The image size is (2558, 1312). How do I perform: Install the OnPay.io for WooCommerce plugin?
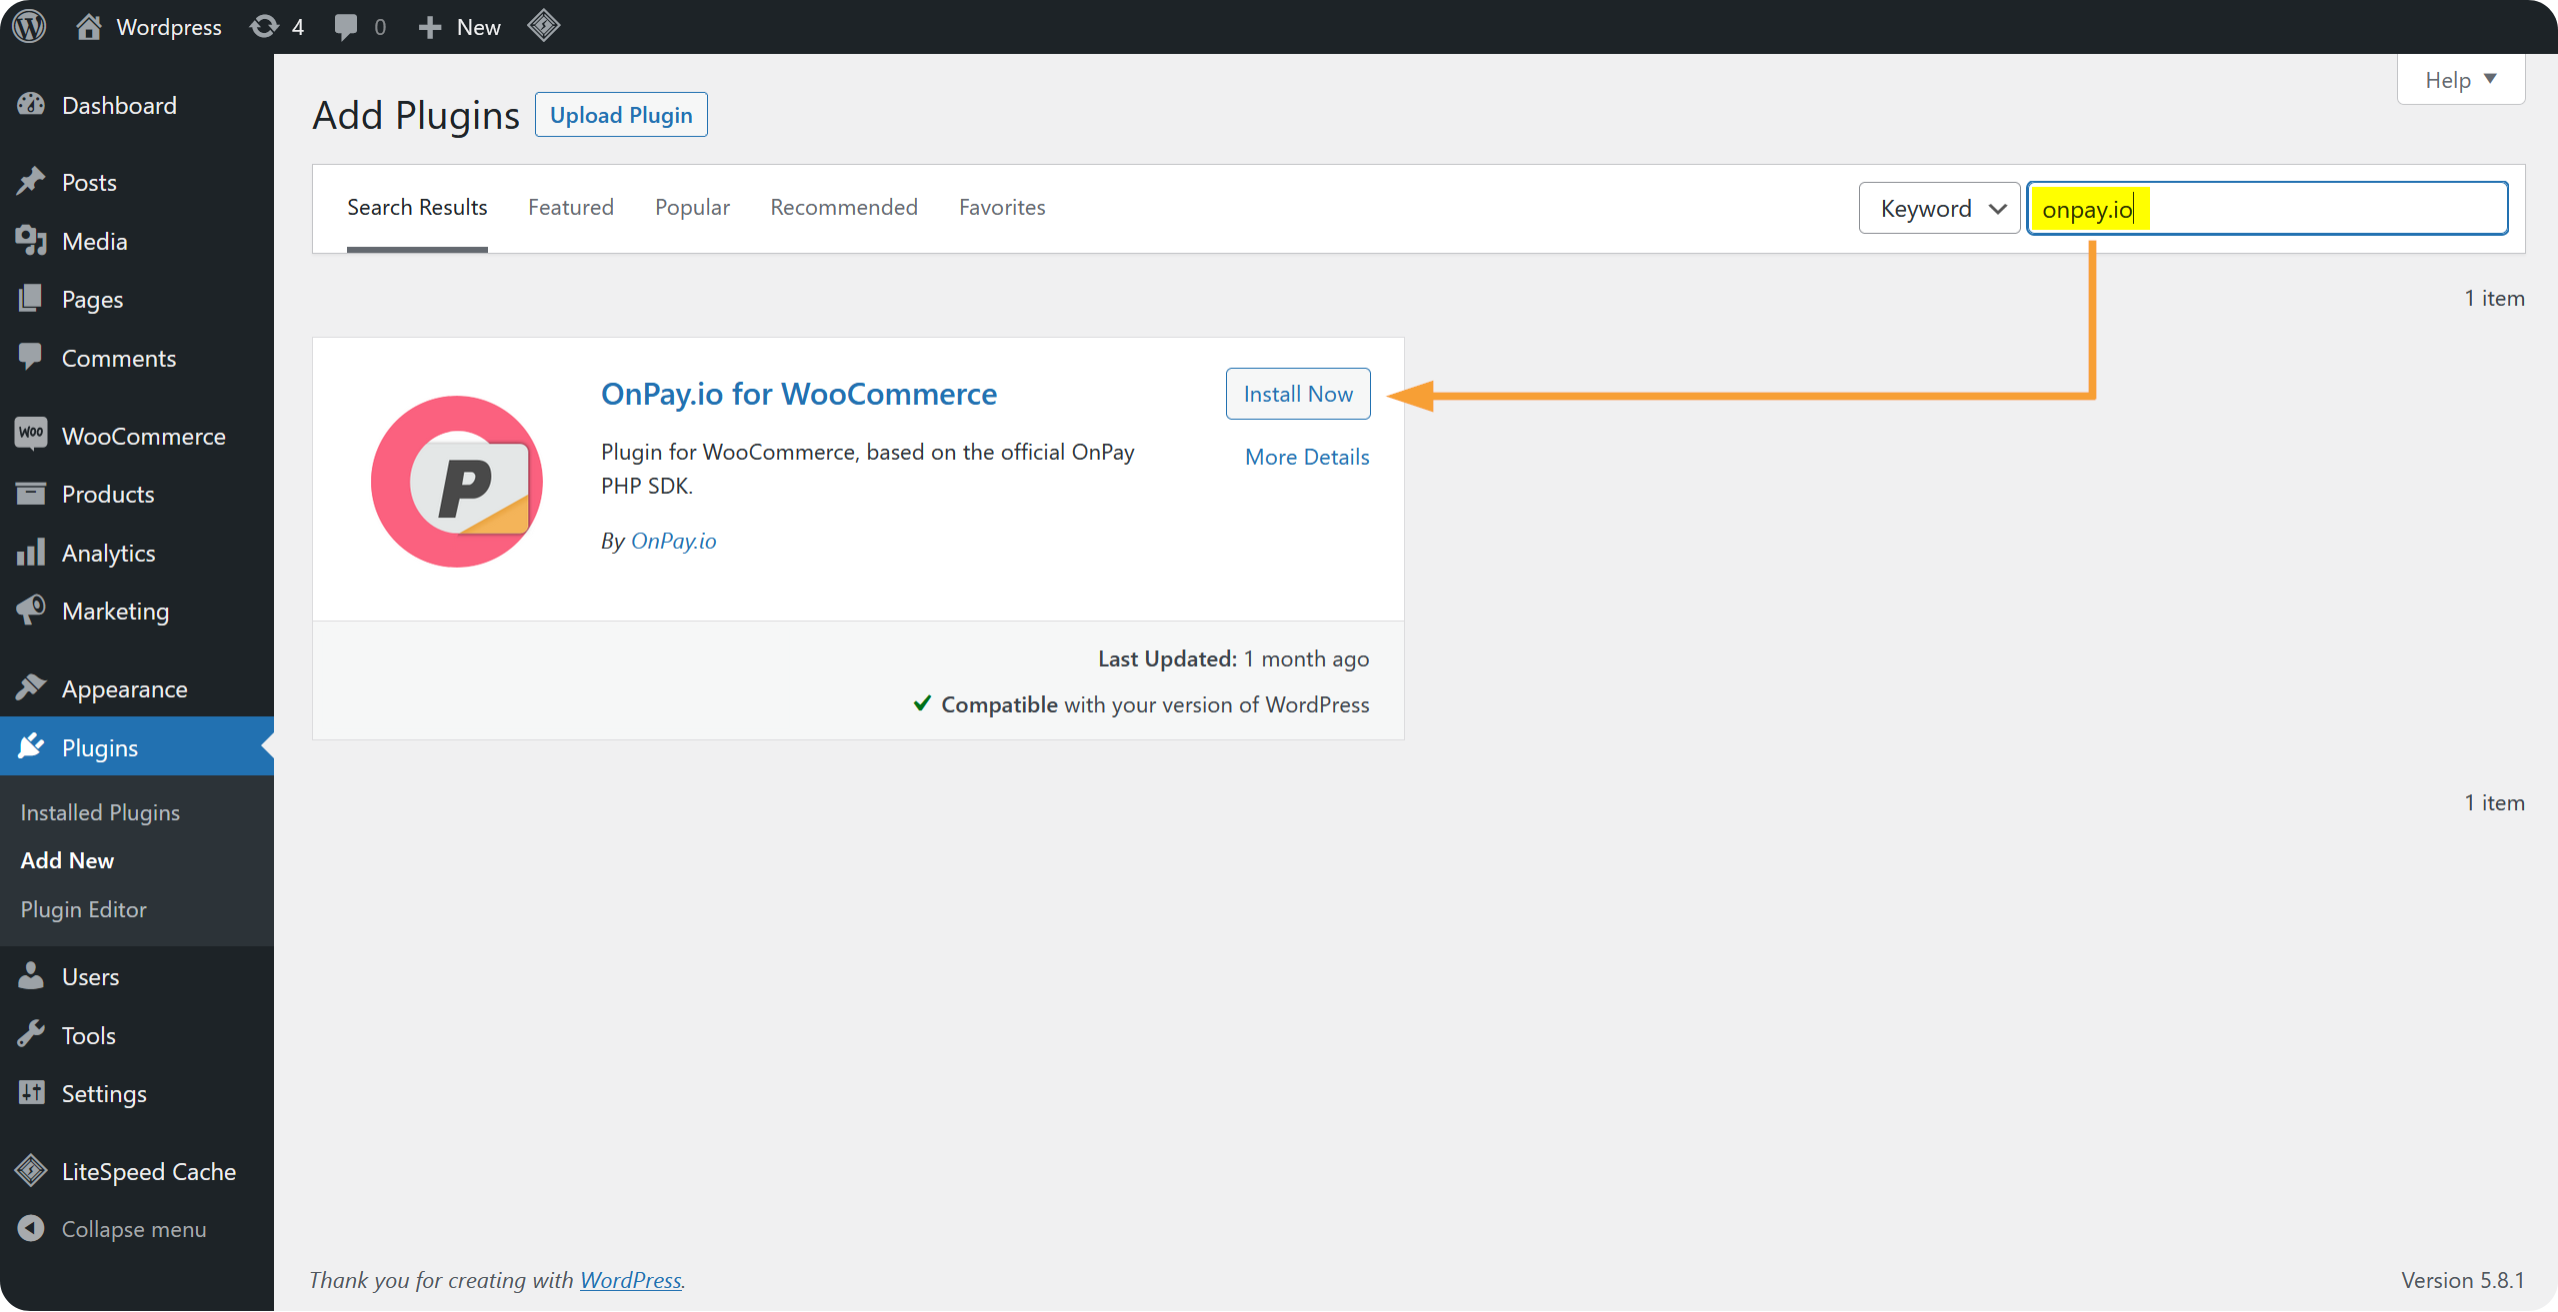[1297, 393]
